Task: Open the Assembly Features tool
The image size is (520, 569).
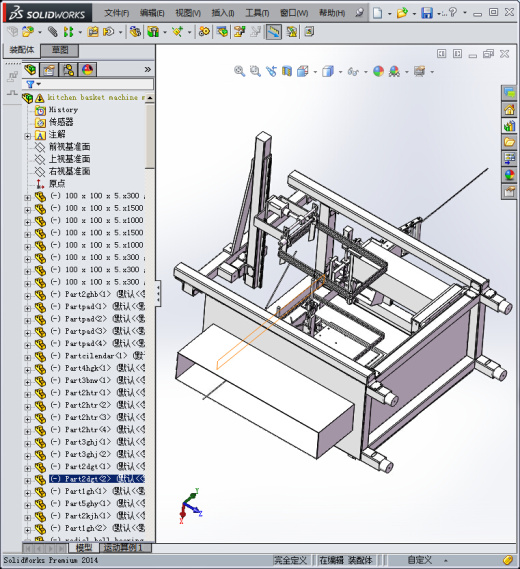Action: click(x=153, y=32)
